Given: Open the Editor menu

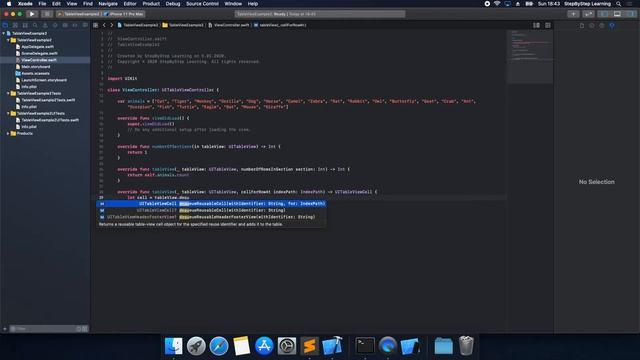Looking at the screenshot, I should [130, 4].
